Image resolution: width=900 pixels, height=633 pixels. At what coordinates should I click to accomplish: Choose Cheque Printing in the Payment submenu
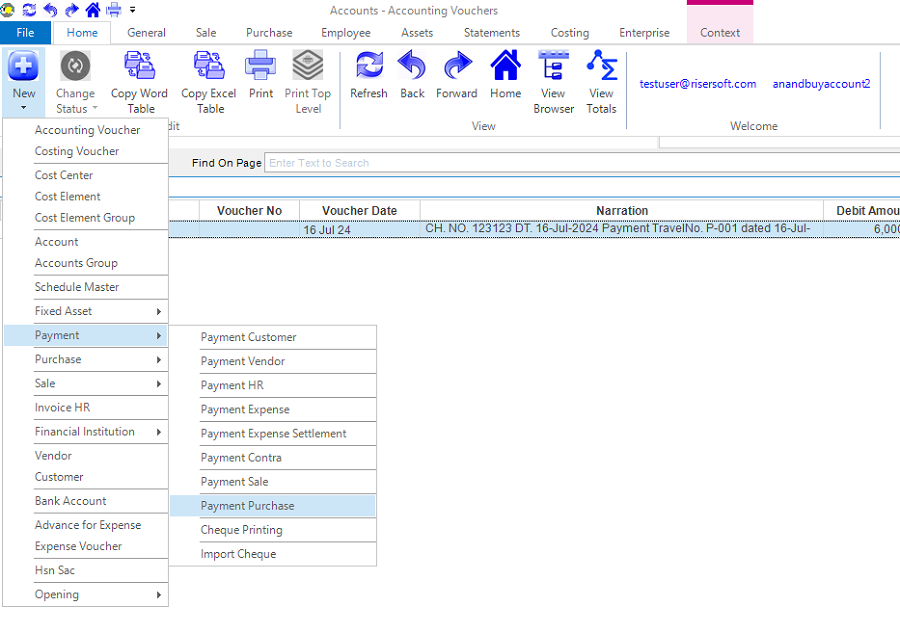click(x=241, y=530)
